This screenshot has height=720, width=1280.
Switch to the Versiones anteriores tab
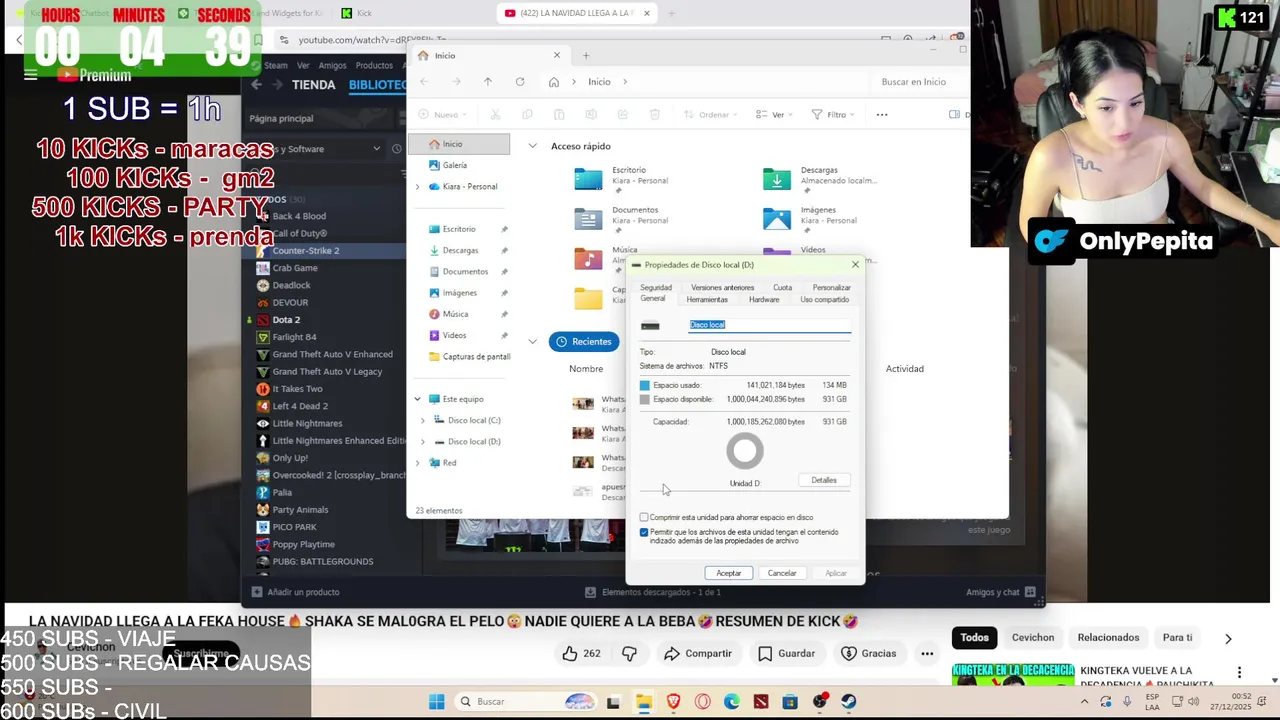pyautogui.click(x=722, y=288)
